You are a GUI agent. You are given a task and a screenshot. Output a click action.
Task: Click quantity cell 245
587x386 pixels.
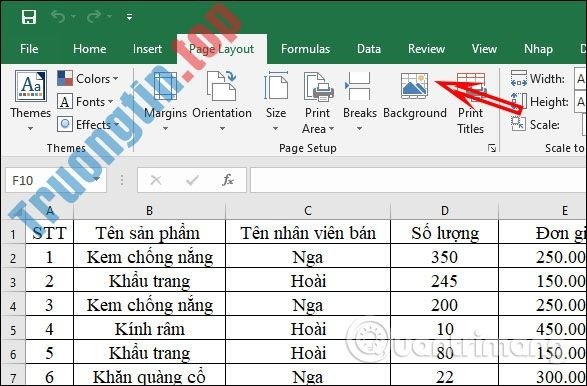(x=444, y=280)
